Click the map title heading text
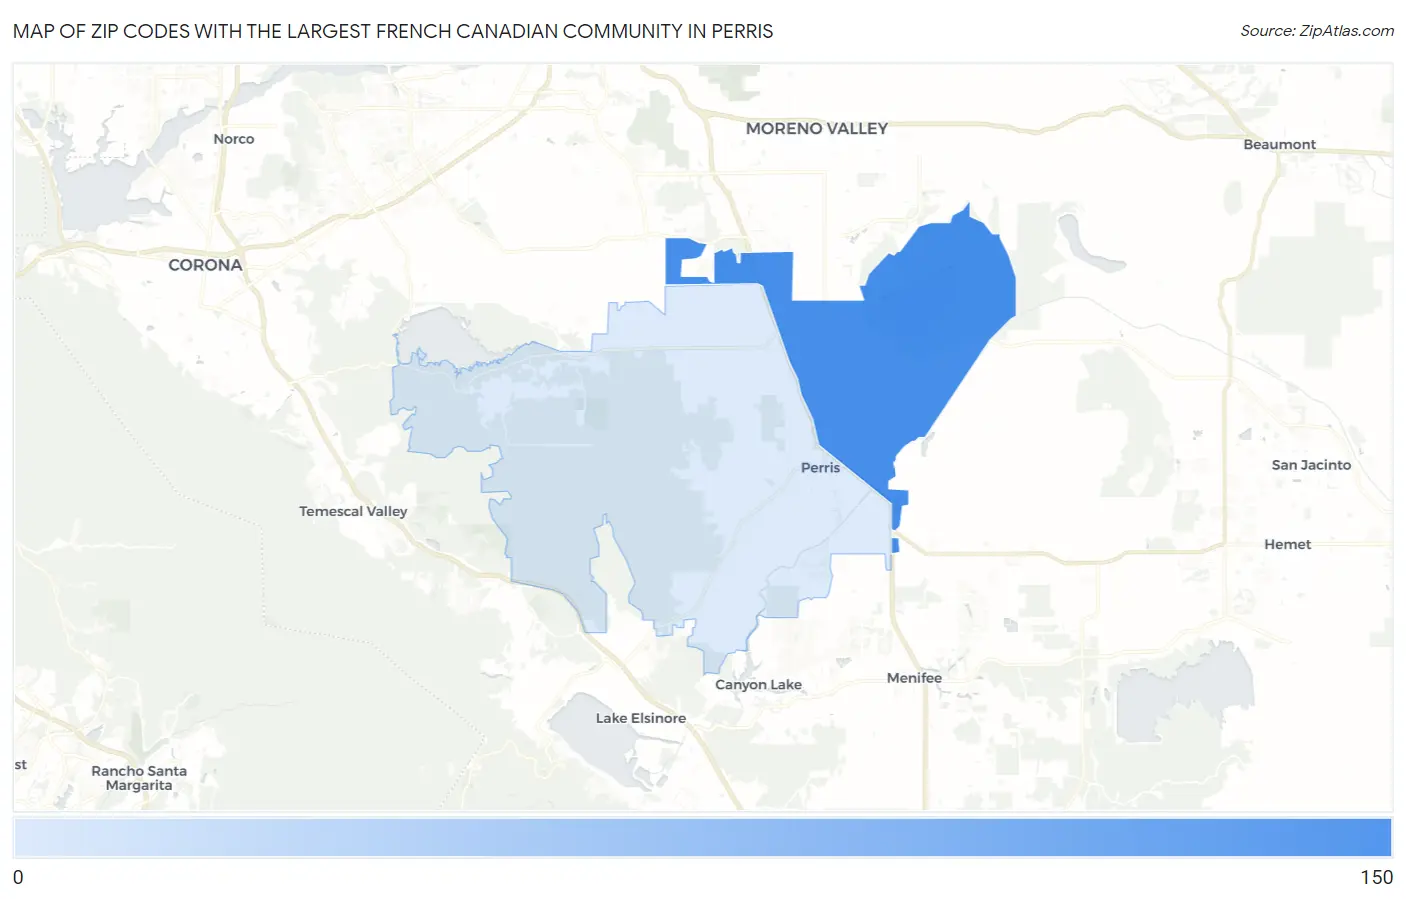The height and width of the screenshot is (899, 1406). pyautogui.click(x=393, y=31)
